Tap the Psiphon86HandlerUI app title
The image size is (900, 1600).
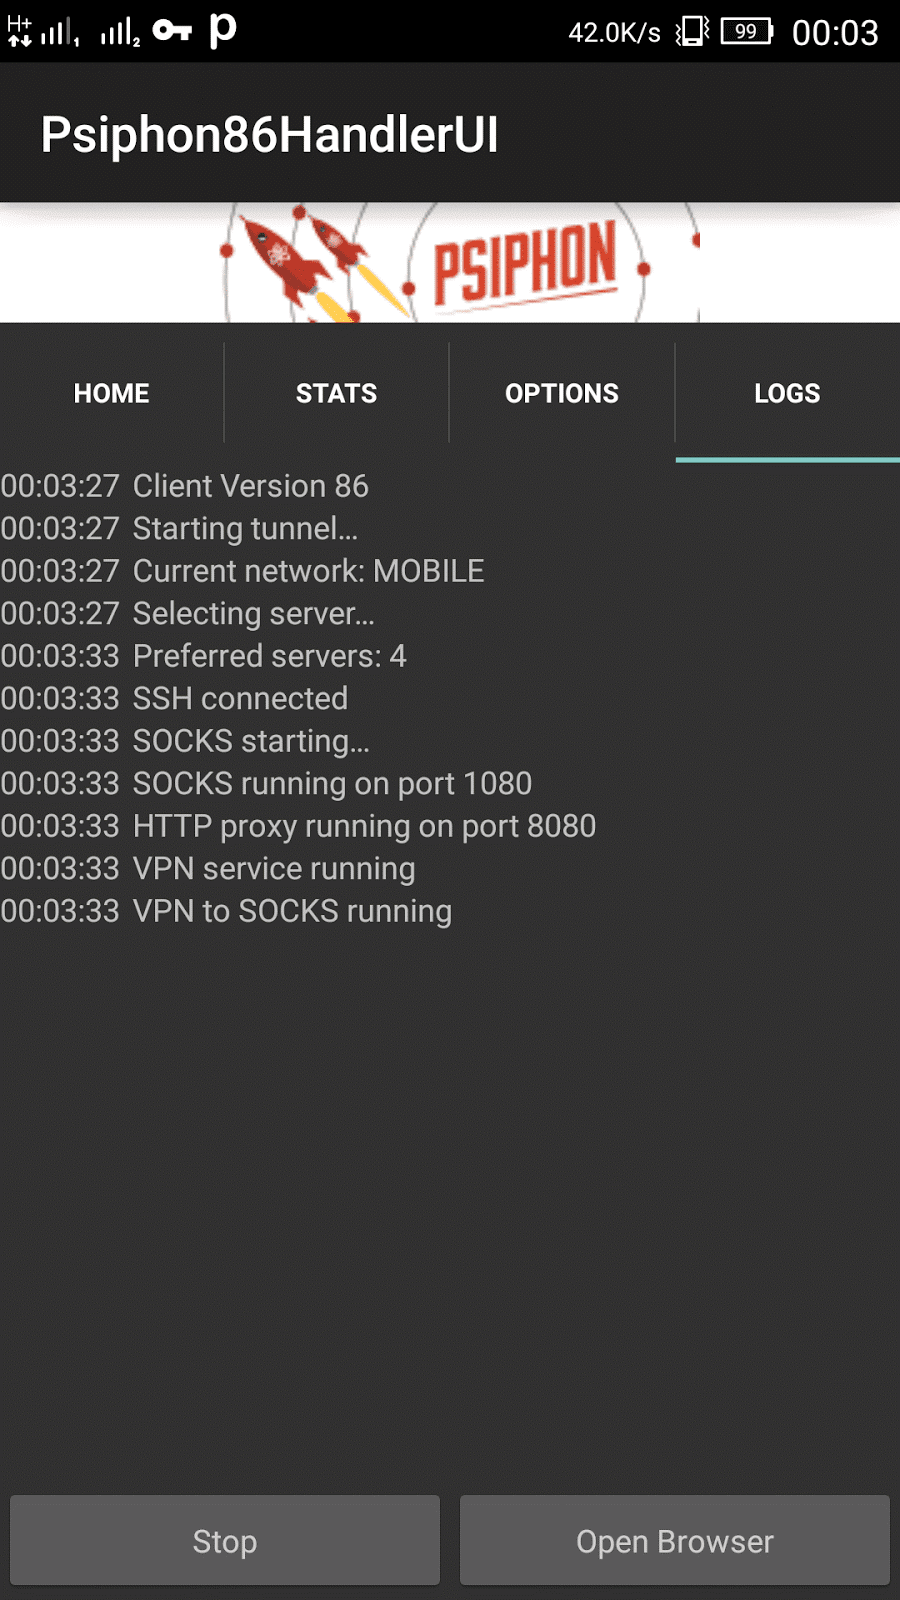tap(270, 135)
